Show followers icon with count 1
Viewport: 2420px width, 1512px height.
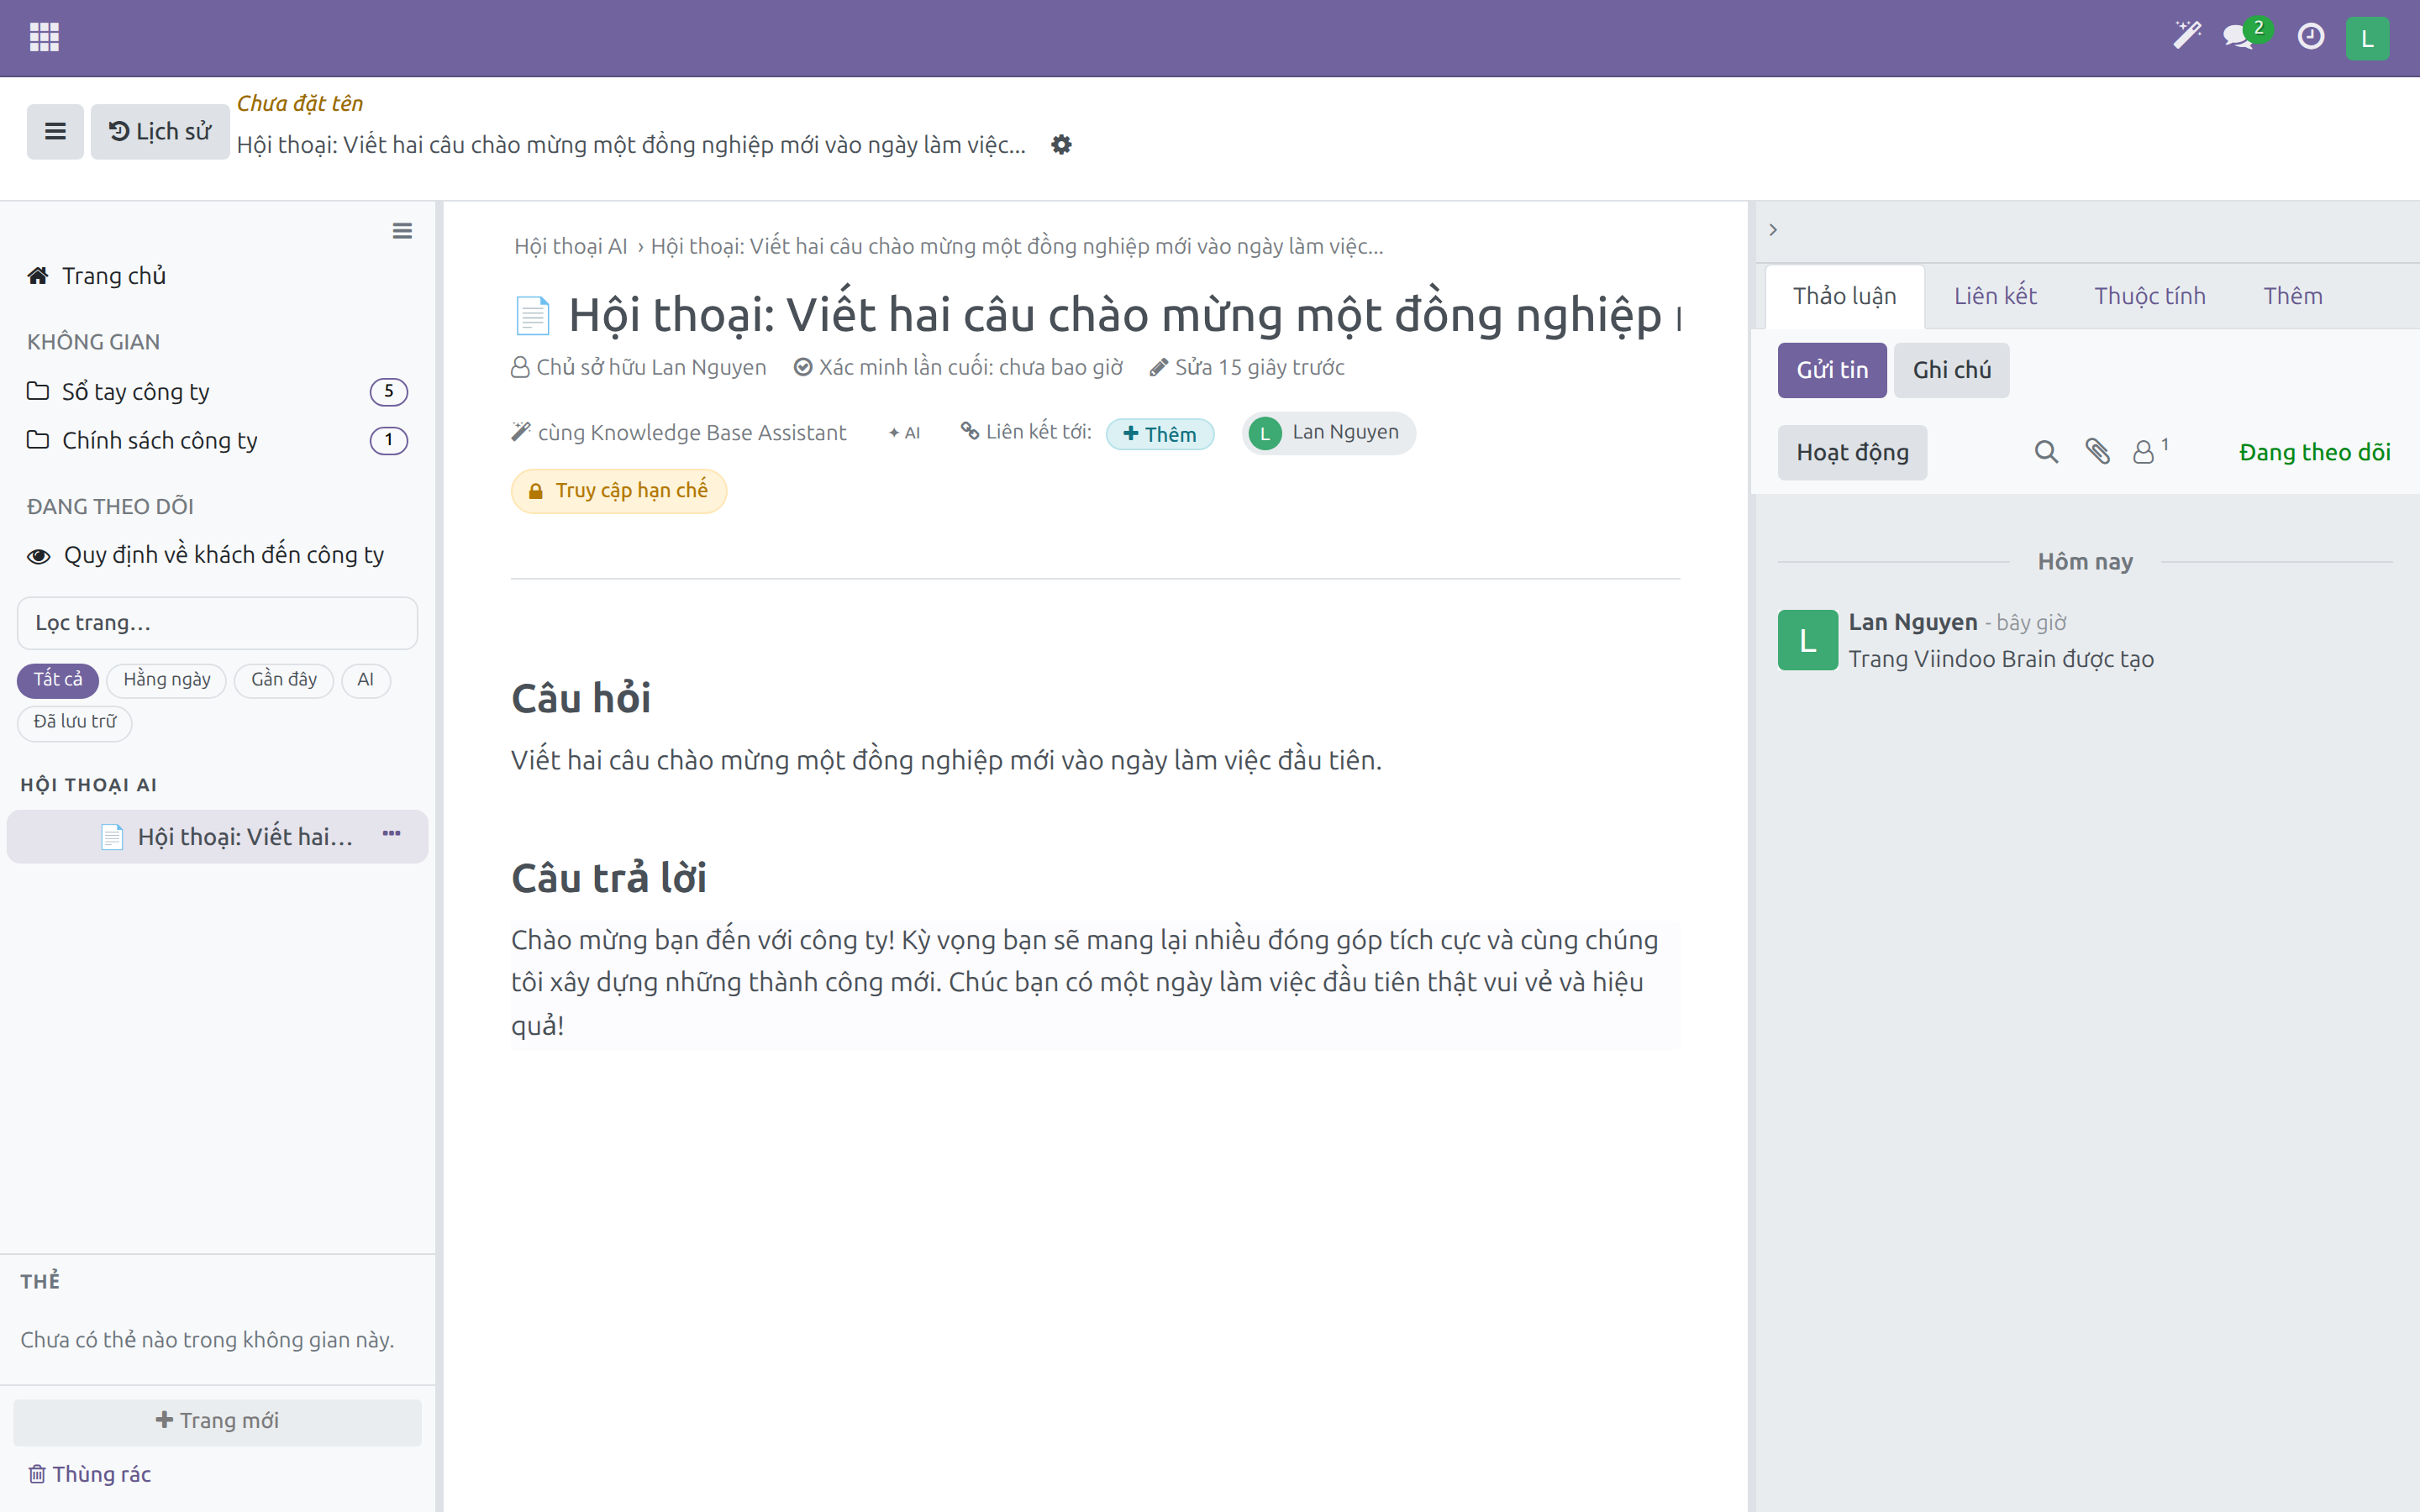pyautogui.click(x=2149, y=452)
